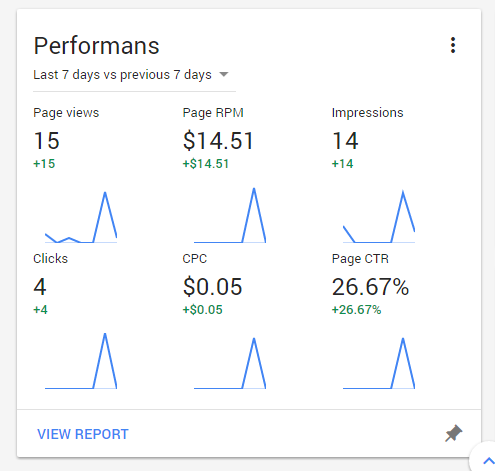
Task: Click the Page RPM sparkline chart
Action: [230, 215]
